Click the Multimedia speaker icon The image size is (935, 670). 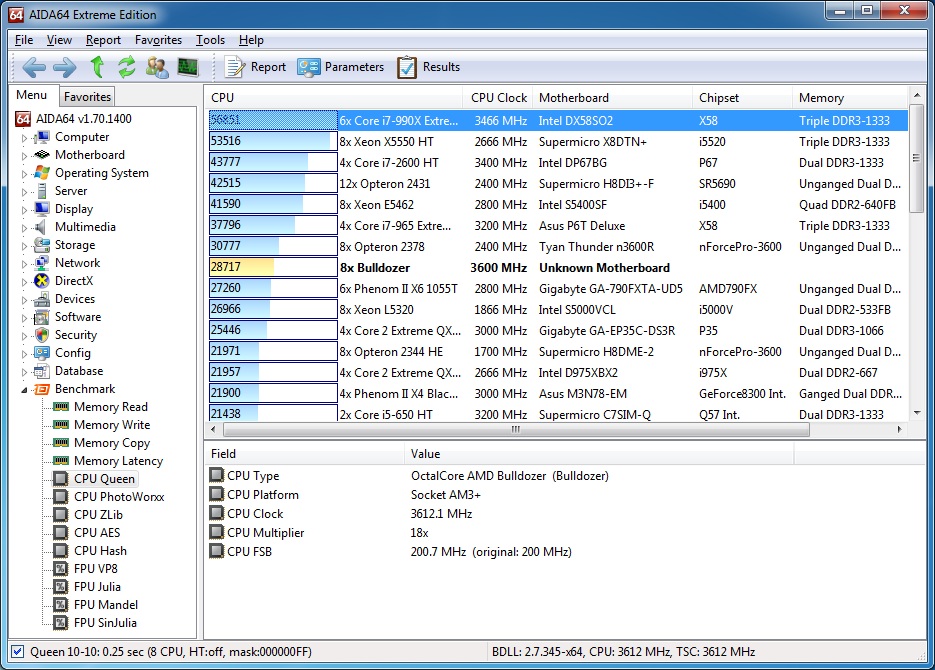[41, 227]
